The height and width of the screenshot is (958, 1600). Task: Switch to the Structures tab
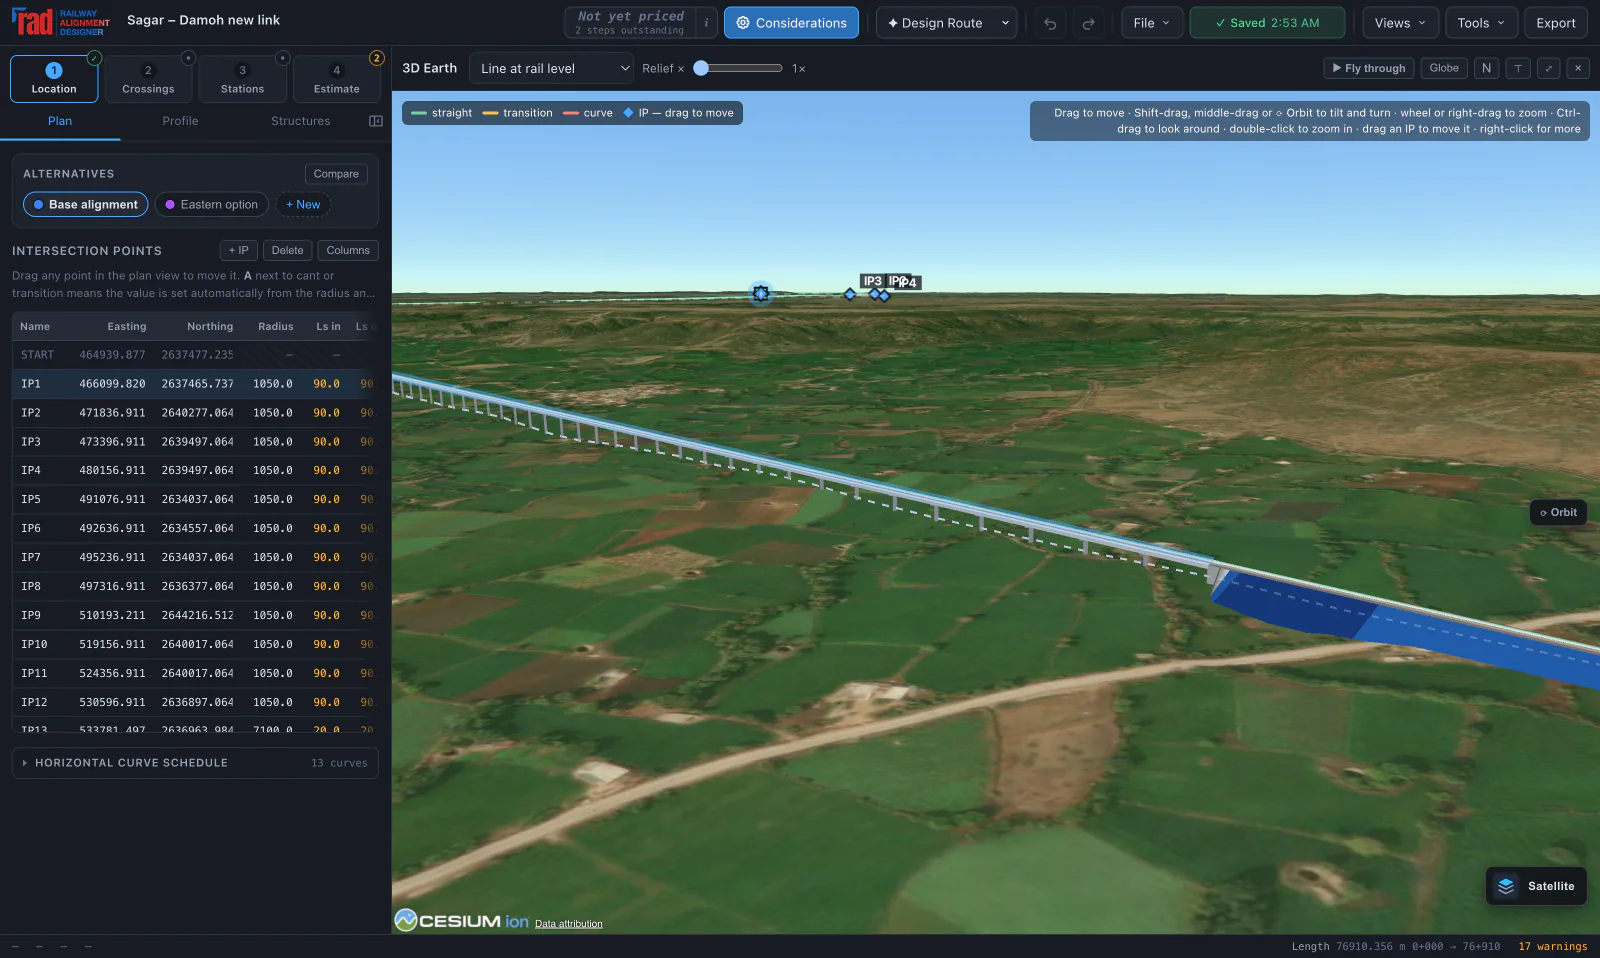pos(300,121)
